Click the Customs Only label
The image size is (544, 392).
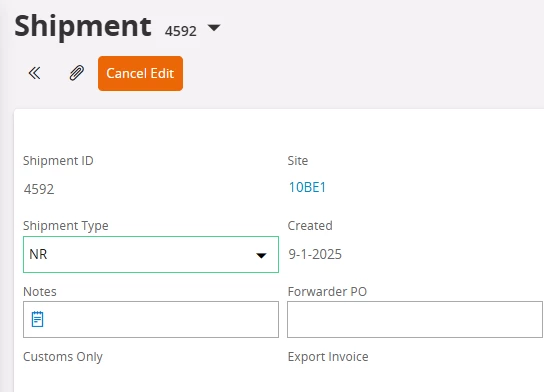63,357
